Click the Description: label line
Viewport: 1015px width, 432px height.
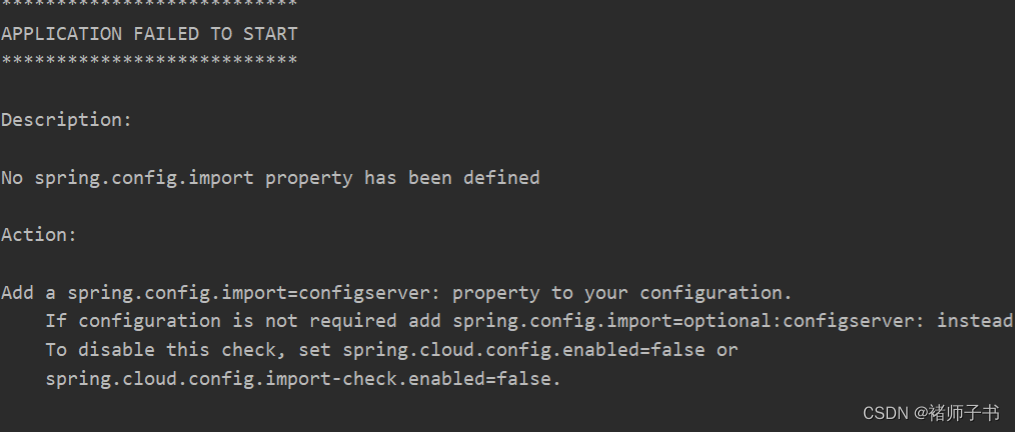66,120
